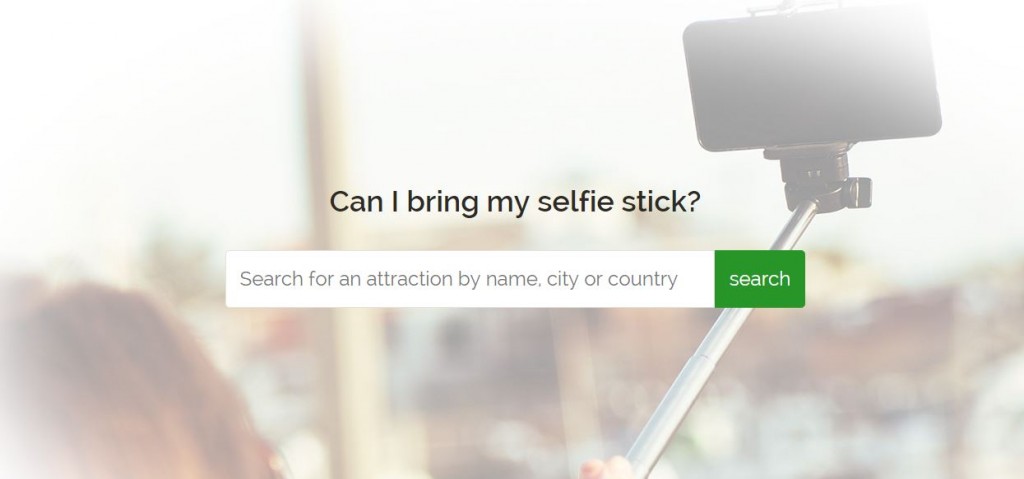Click the word 'city' in the input placeholder
1024x479 pixels.
pos(563,280)
